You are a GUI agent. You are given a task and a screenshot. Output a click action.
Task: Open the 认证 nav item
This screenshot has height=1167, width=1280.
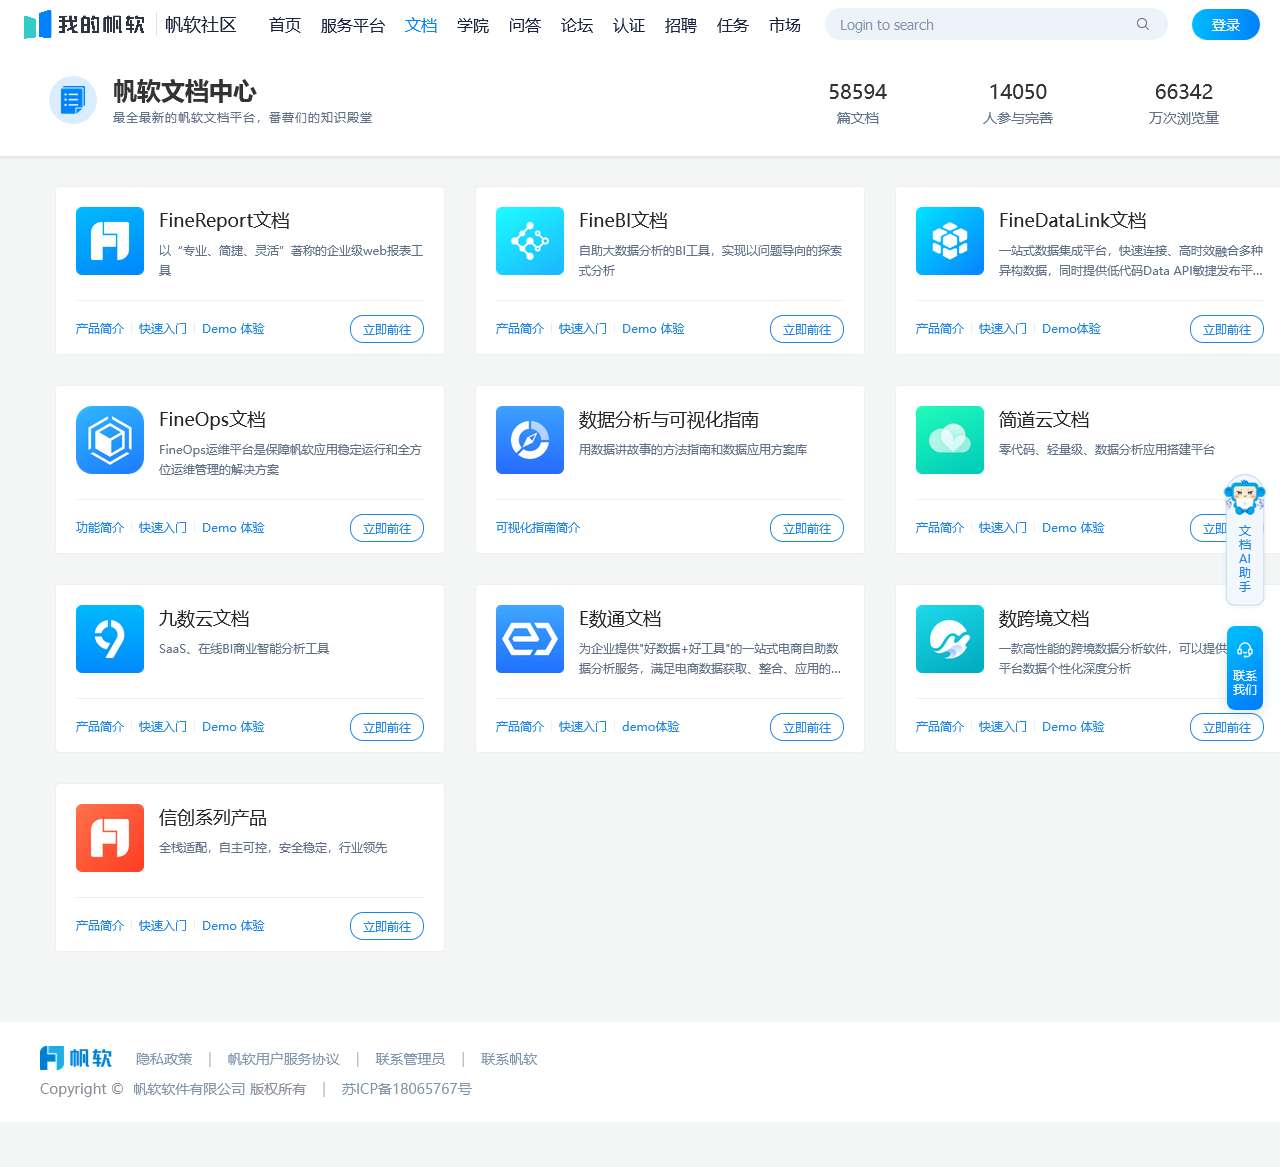click(629, 25)
